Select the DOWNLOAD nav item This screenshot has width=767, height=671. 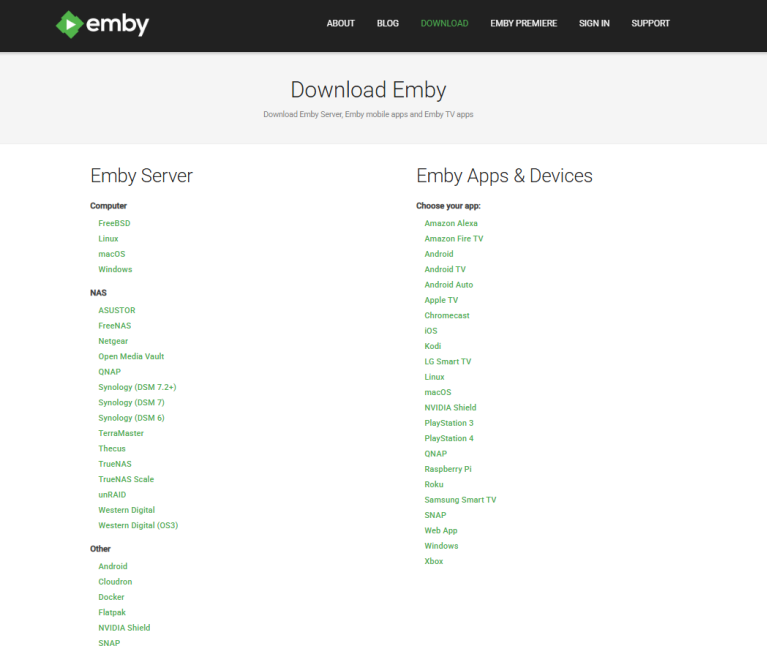click(x=444, y=23)
